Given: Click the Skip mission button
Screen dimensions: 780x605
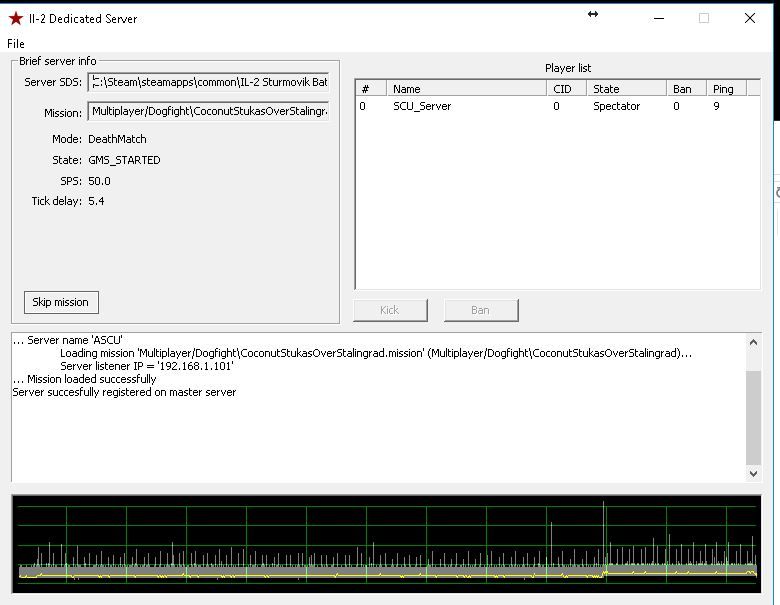Looking at the screenshot, I should point(61,302).
